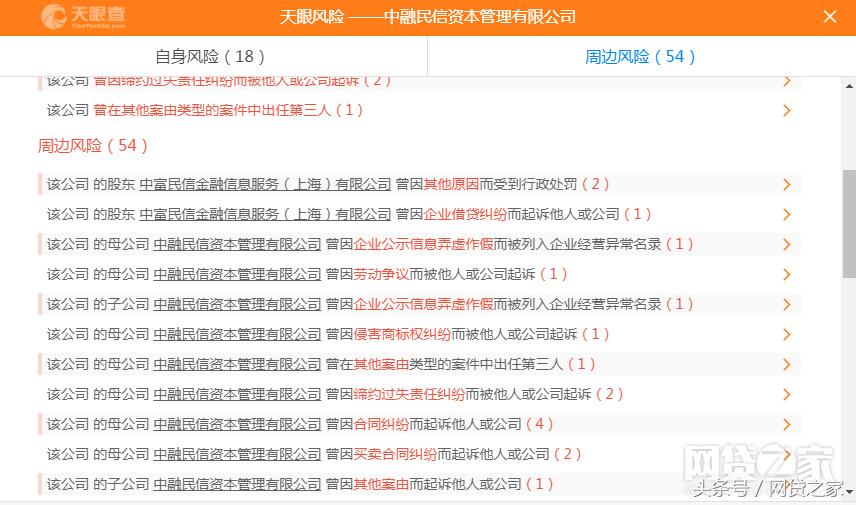This screenshot has height=505, width=856.
Task: Click 侵害商标权纠纷 red text
Action: (x=402, y=335)
